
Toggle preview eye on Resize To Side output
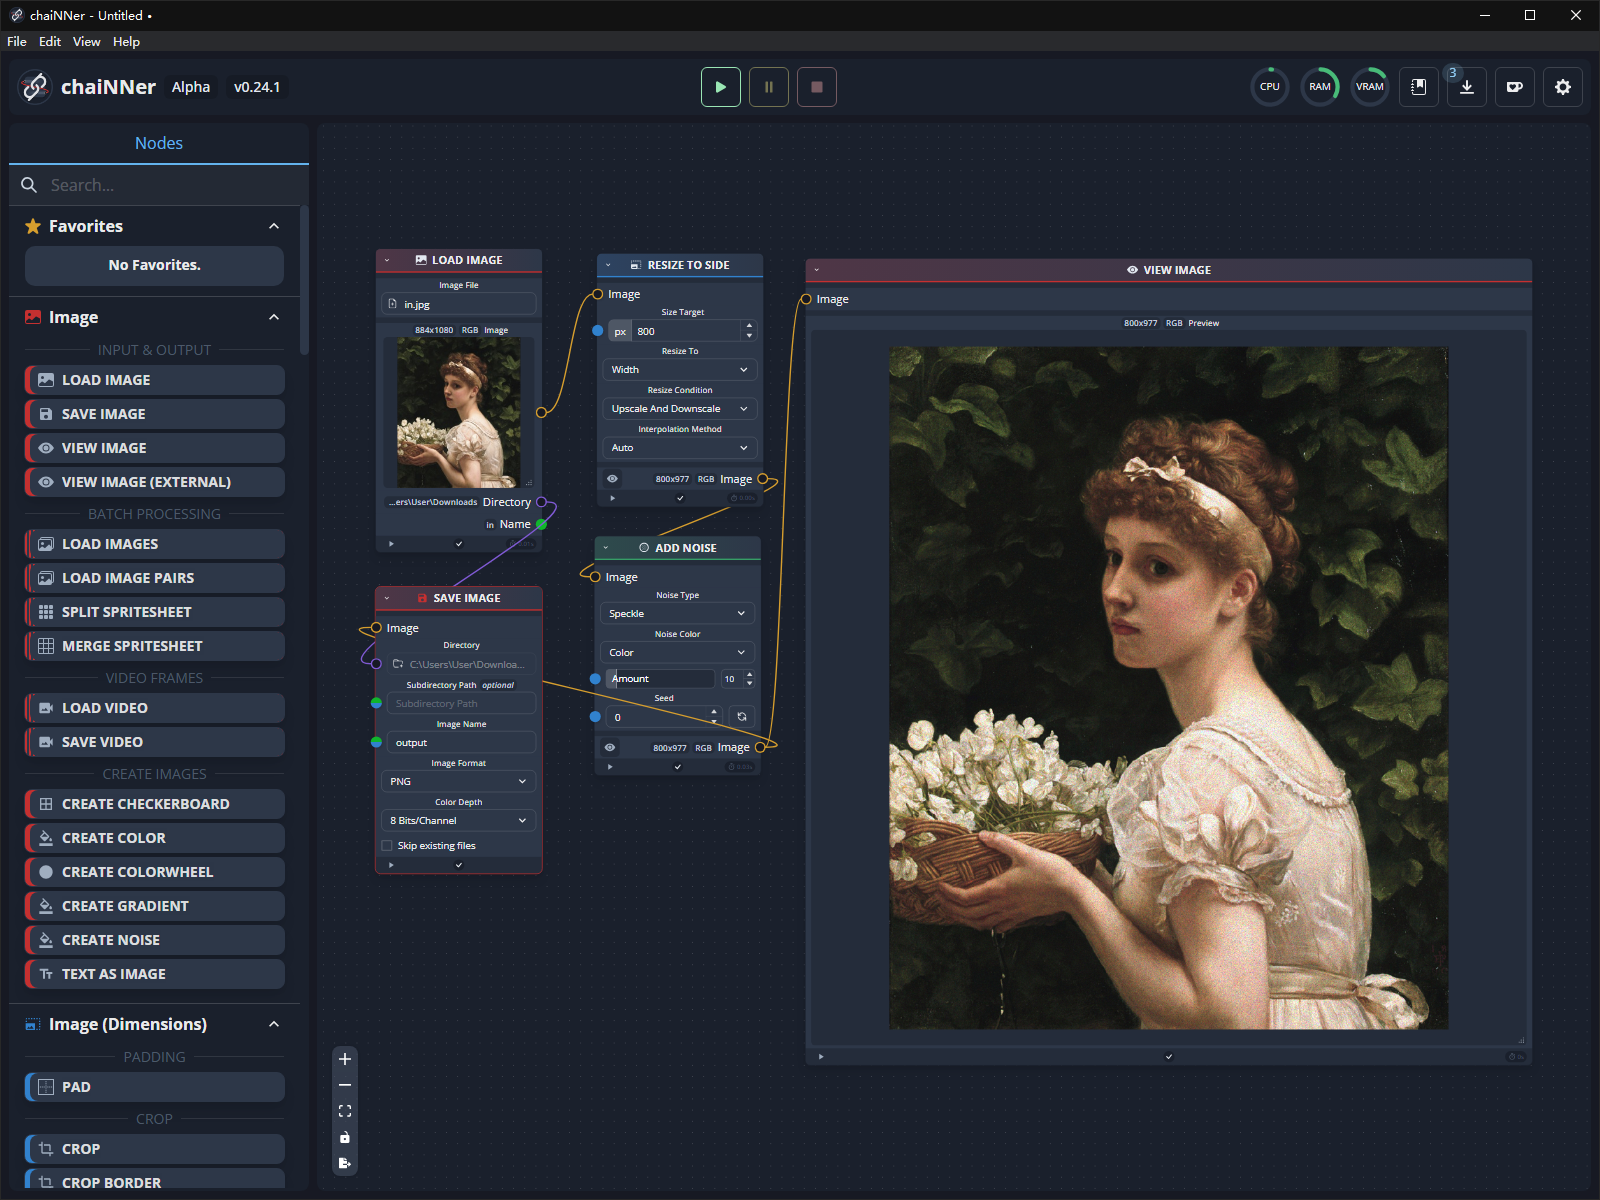612,479
